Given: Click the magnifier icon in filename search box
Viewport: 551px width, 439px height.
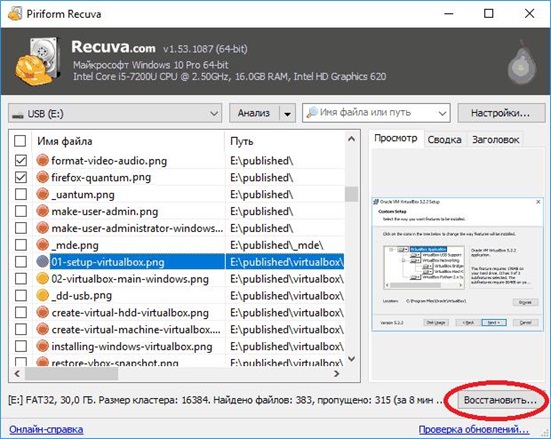Looking at the screenshot, I should click(x=312, y=113).
